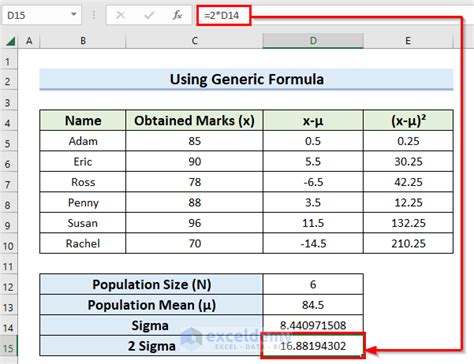474x364 pixels.
Task: Click the Obtained Marks (x) header cell
Action: point(194,120)
